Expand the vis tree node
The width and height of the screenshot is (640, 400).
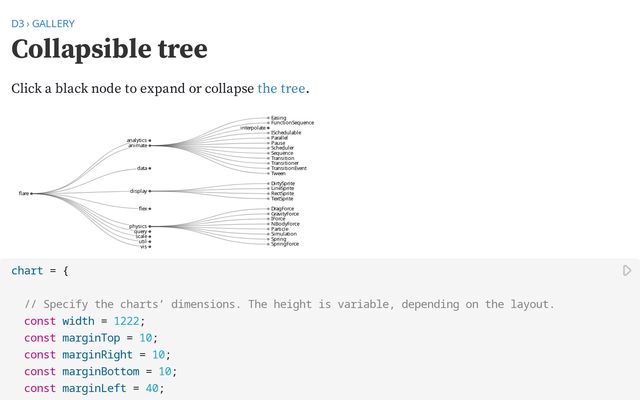pos(150,246)
